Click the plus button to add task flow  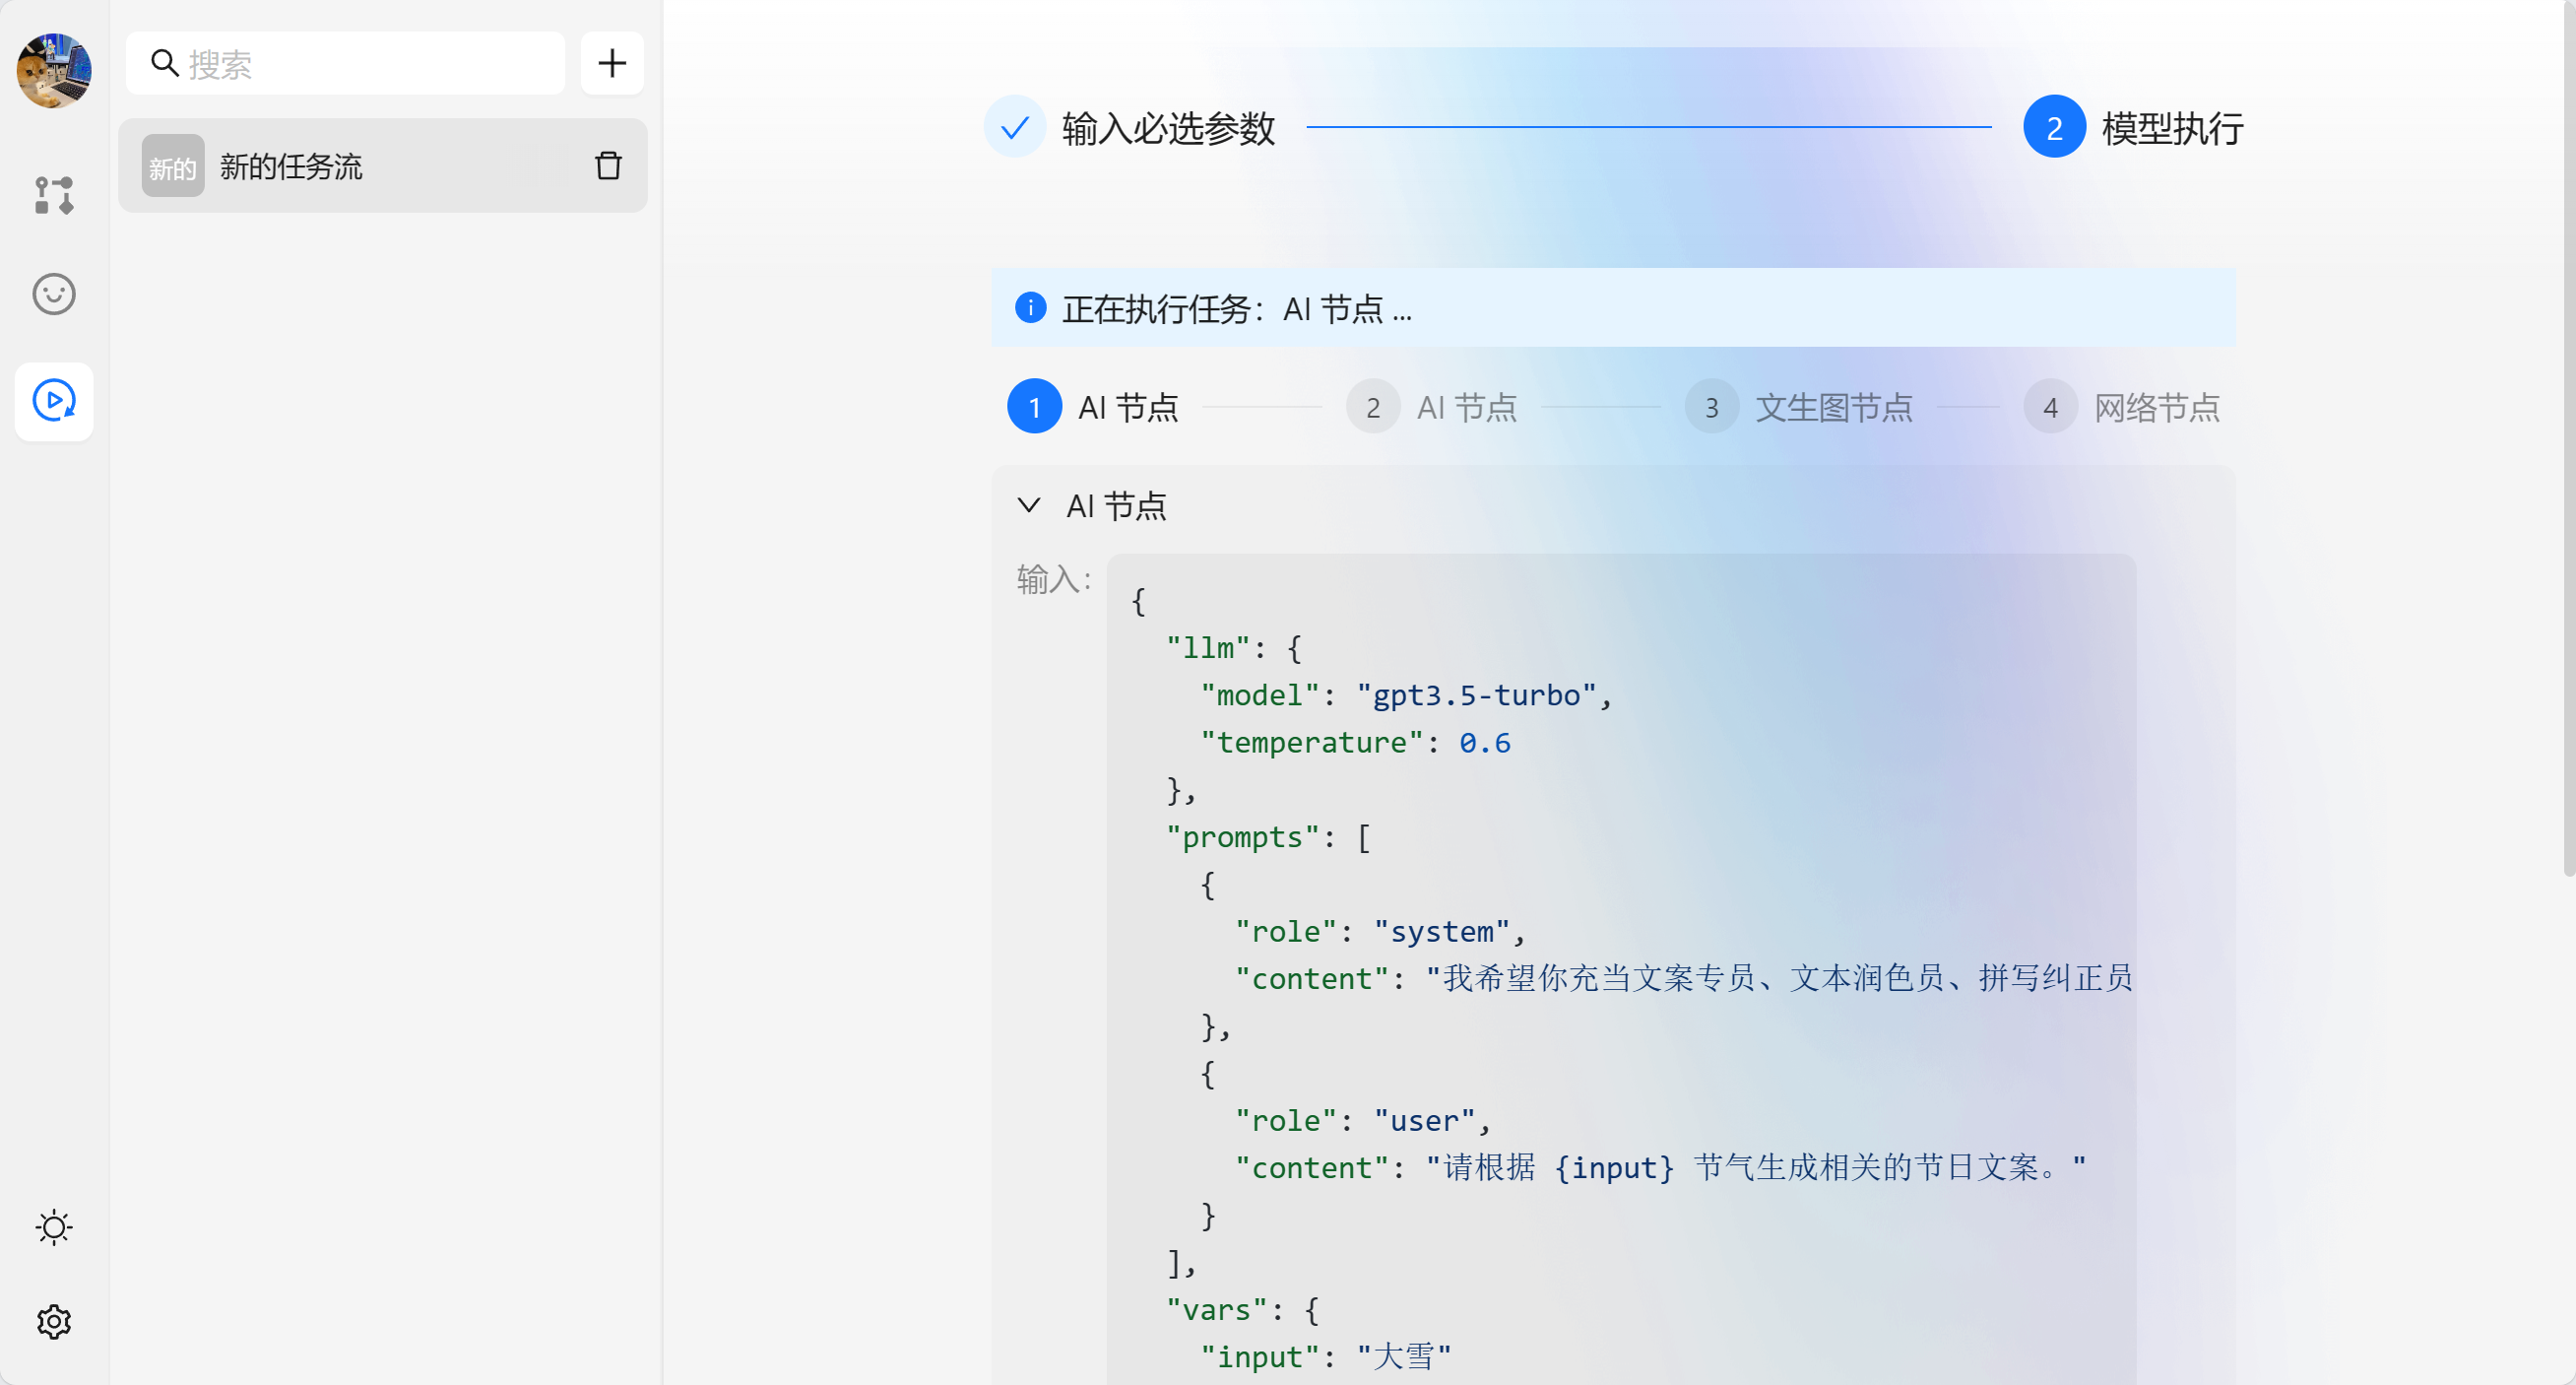(x=612, y=64)
